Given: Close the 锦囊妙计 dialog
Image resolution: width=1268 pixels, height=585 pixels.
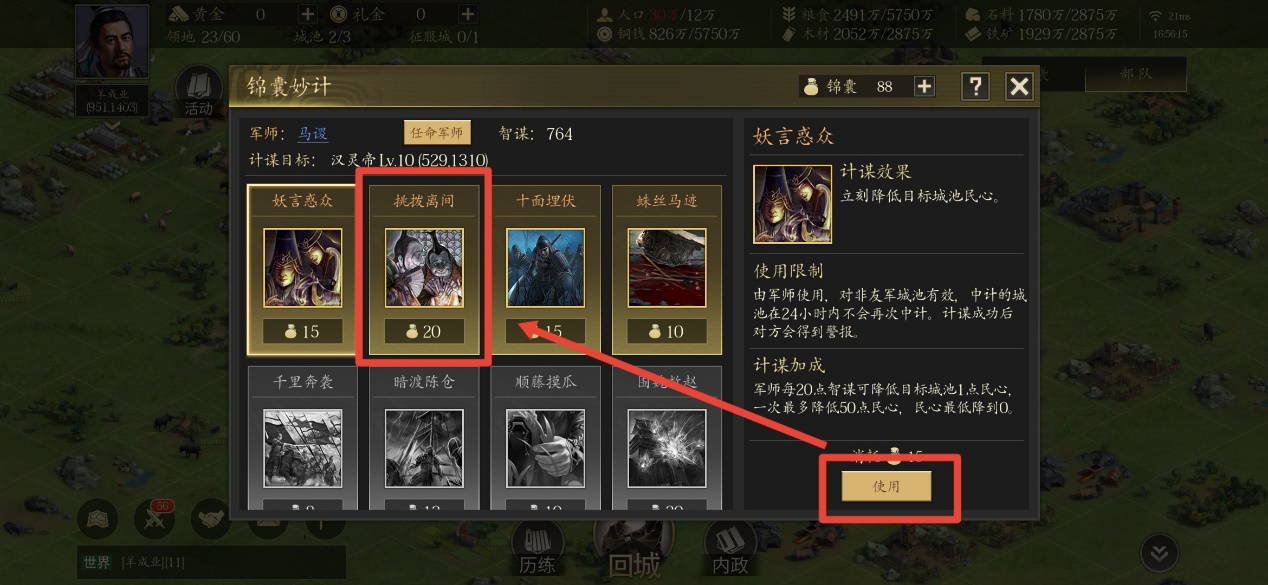Looking at the screenshot, I should point(1019,86).
